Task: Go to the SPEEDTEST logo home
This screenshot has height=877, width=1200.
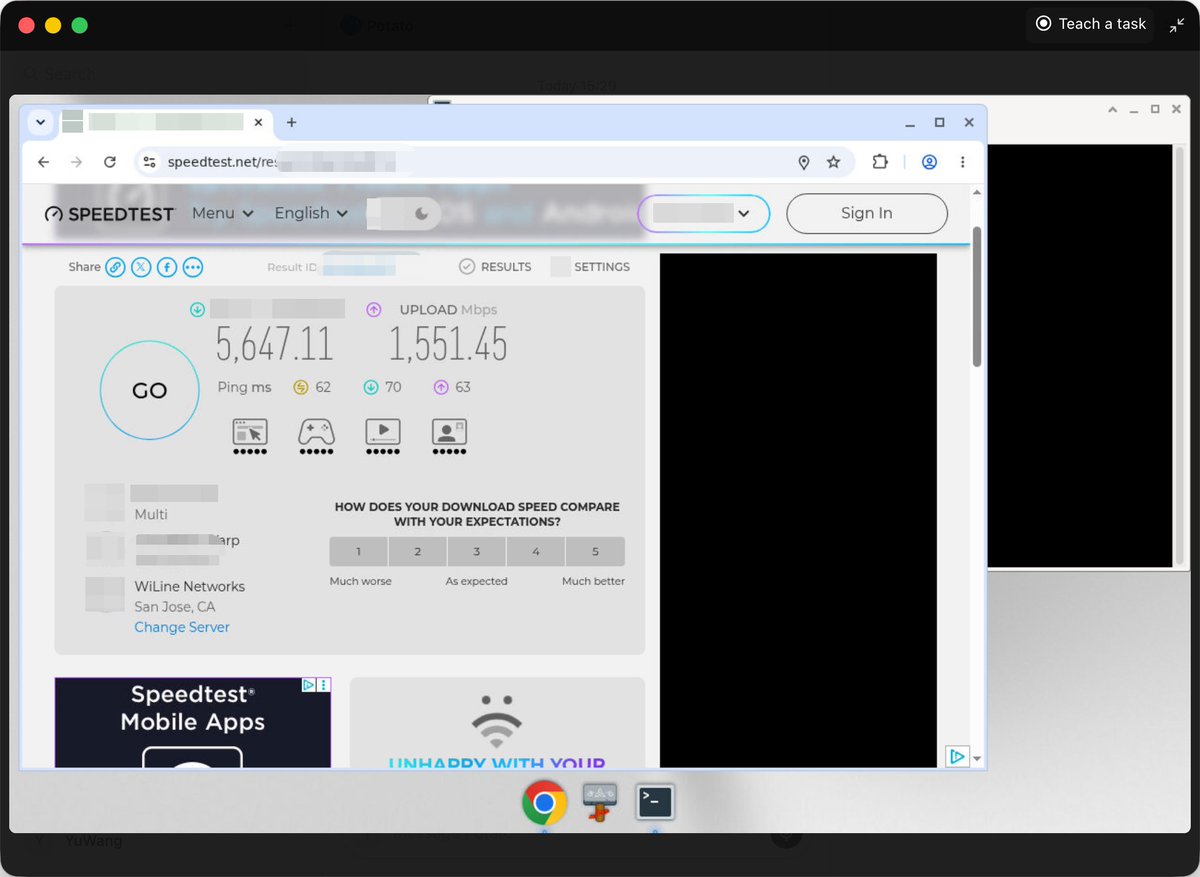Action: (109, 214)
